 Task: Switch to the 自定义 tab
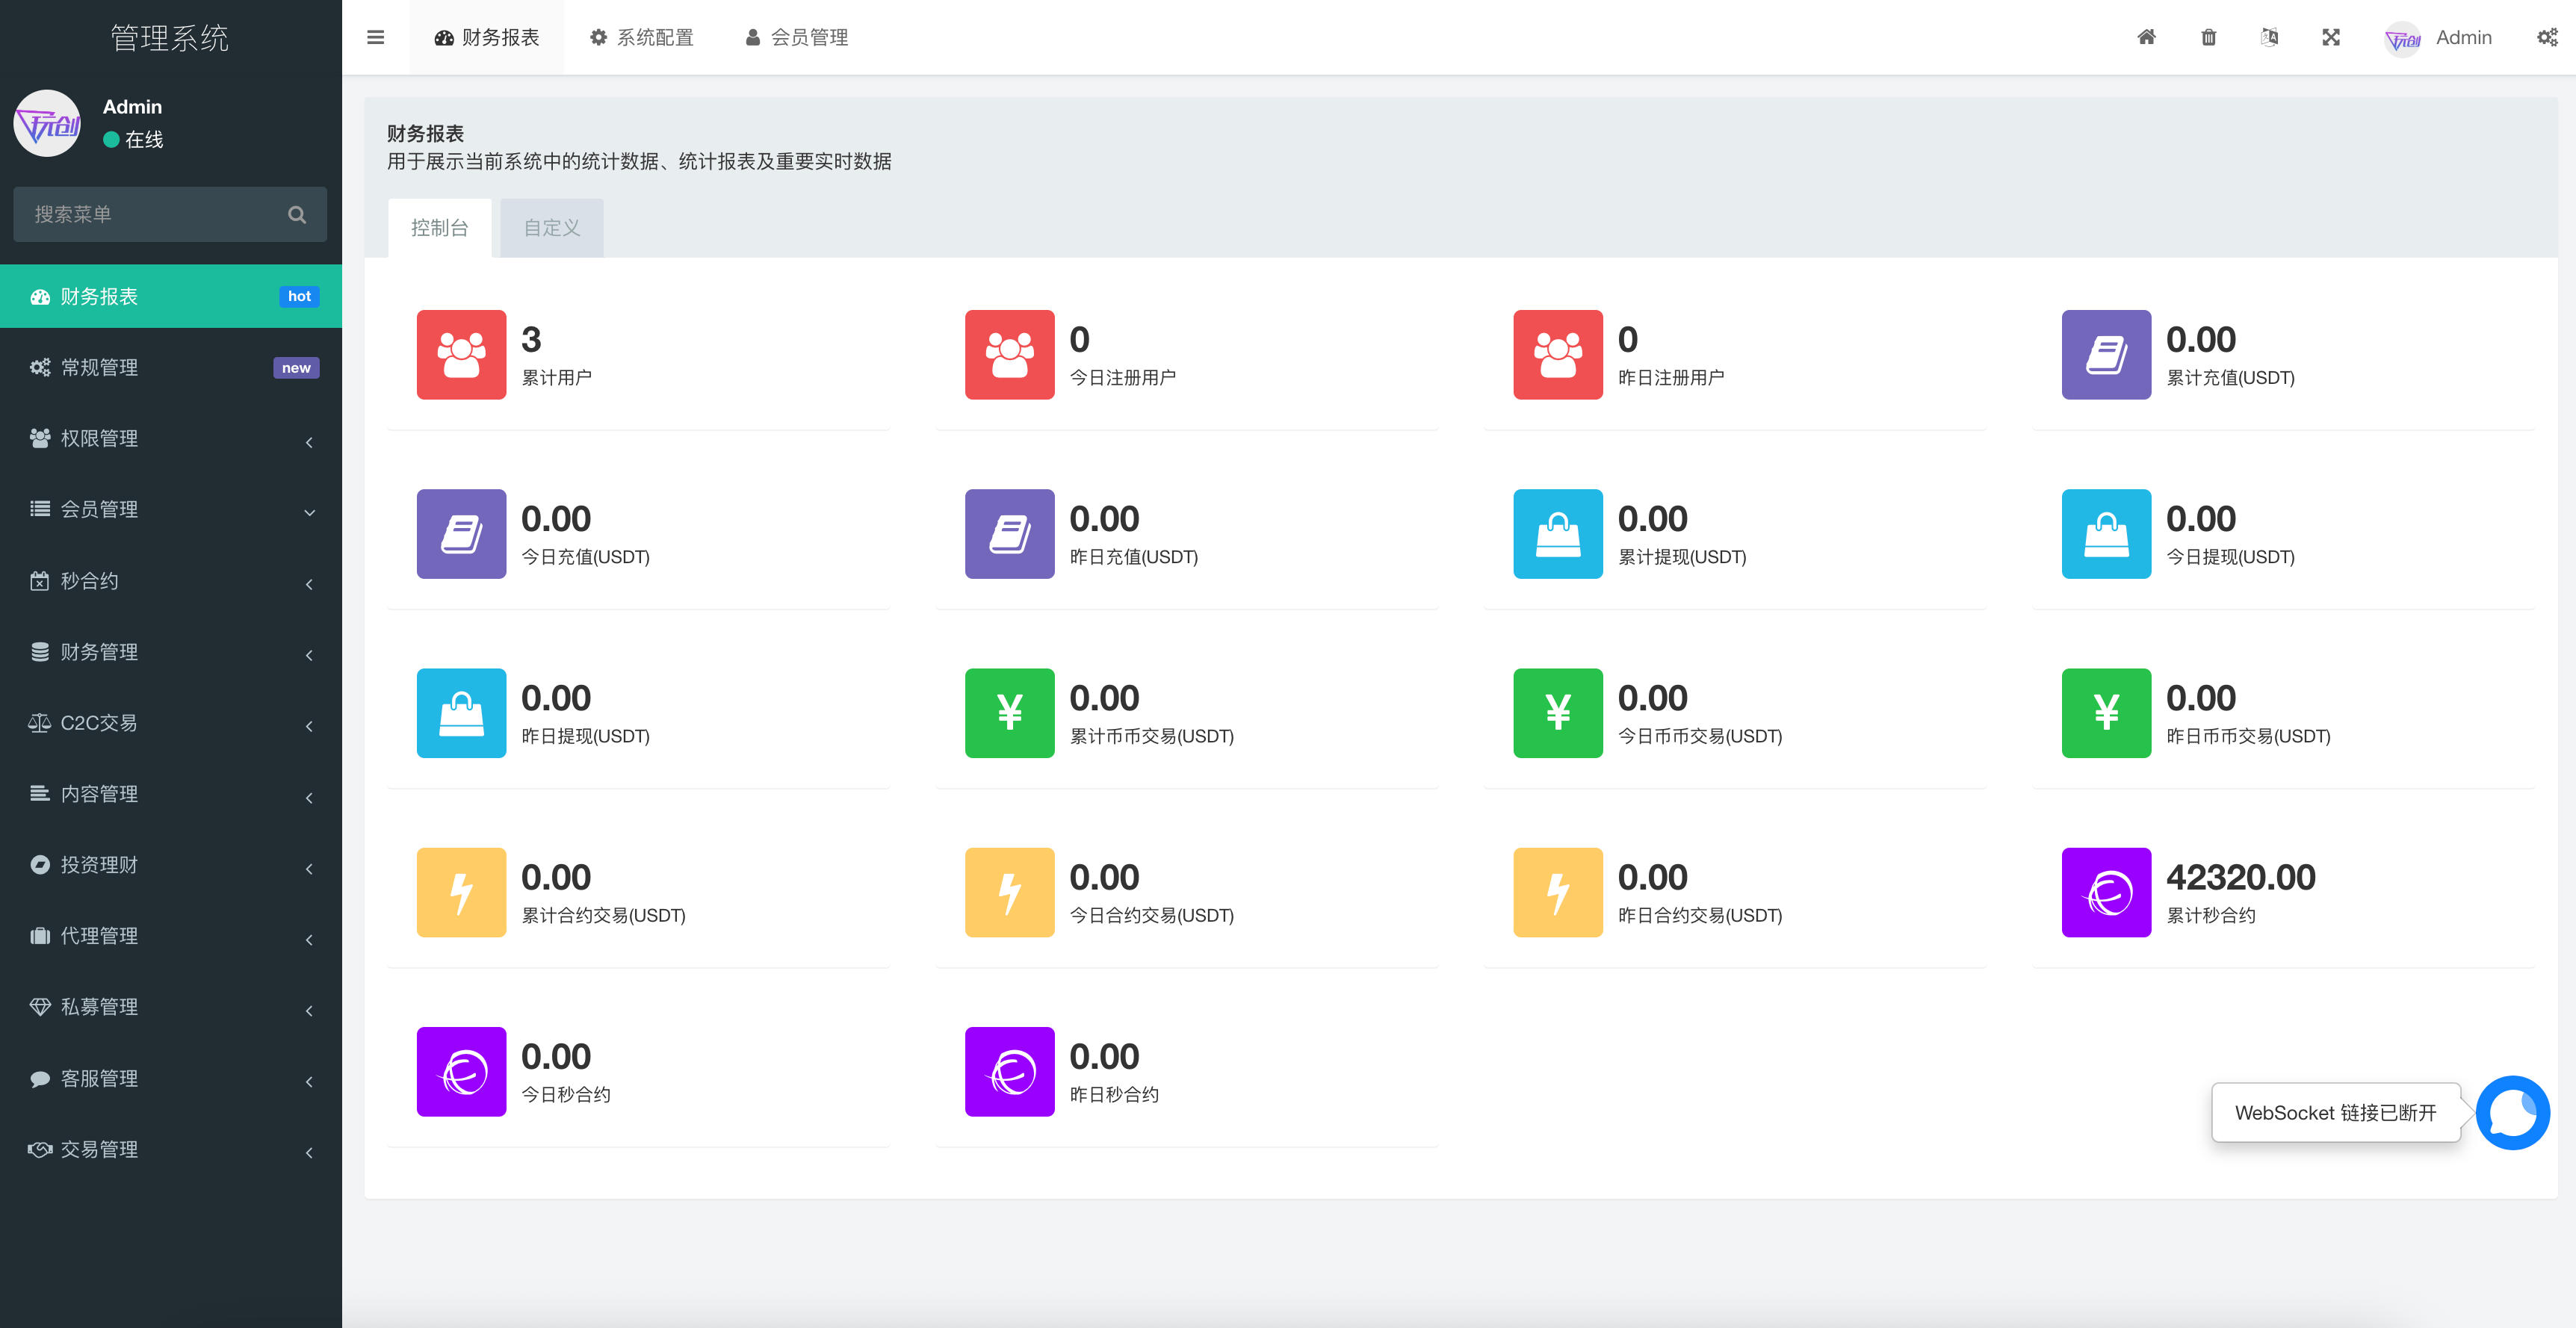pos(552,228)
